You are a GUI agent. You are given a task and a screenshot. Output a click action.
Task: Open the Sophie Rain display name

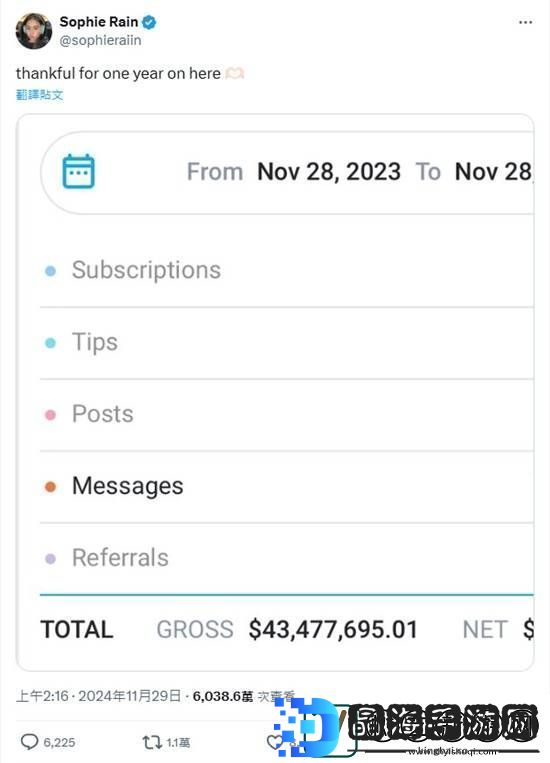[x=99, y=21]
